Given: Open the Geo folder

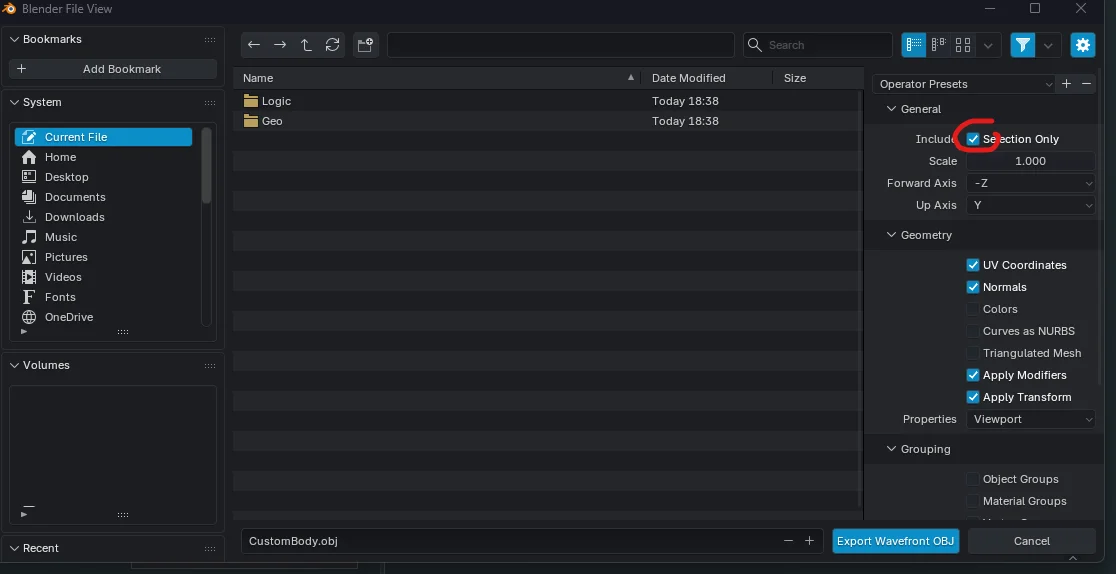Looking at the screenshot, I should [x=272, y=121].
